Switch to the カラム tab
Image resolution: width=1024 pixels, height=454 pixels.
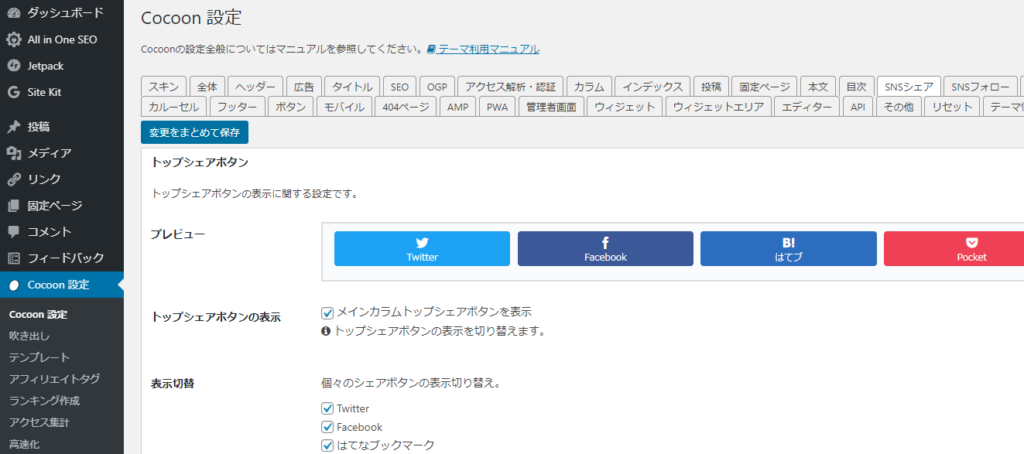(589, 86)
